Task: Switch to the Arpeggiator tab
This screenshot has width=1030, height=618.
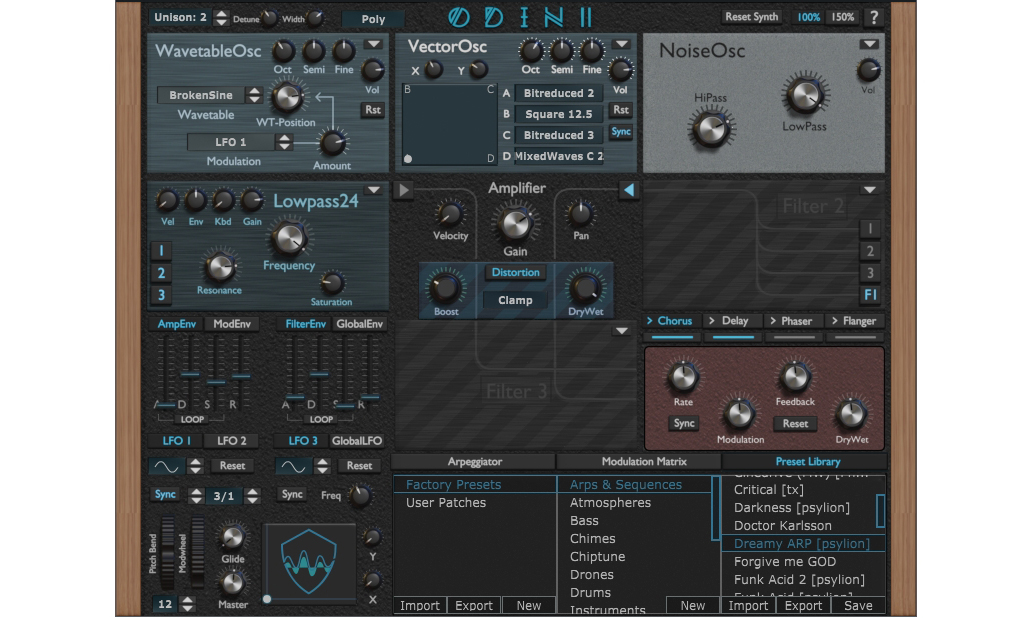Action: (474, 462)
